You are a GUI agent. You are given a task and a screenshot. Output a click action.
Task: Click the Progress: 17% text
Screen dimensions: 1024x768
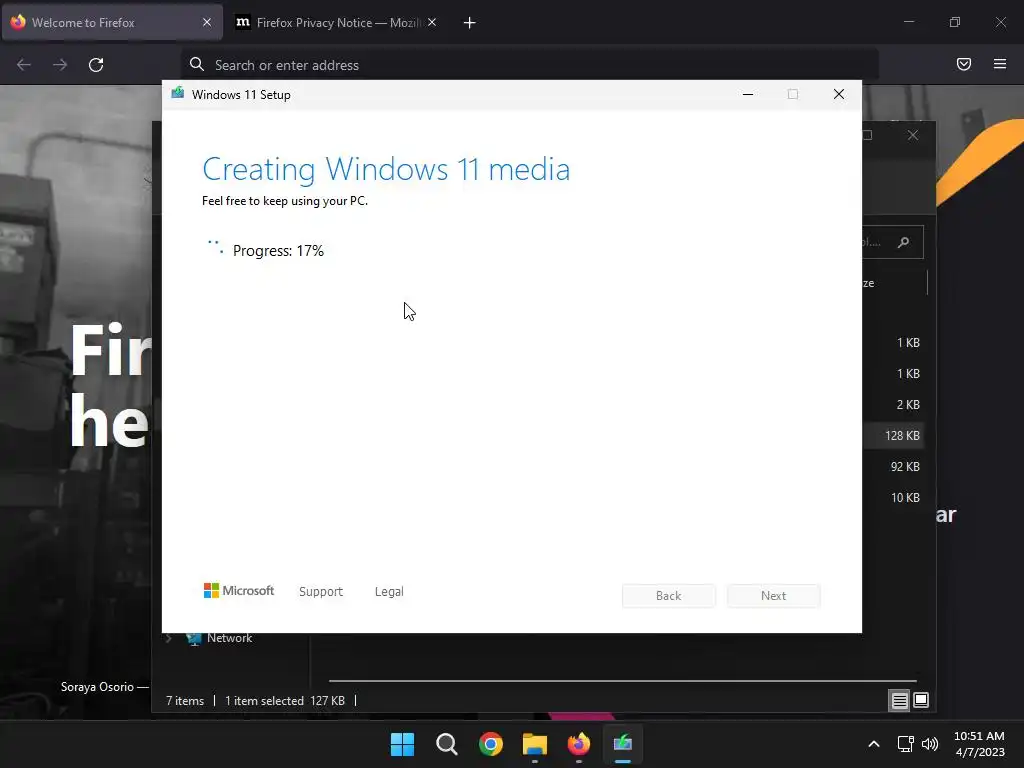(x=278, y=251)
